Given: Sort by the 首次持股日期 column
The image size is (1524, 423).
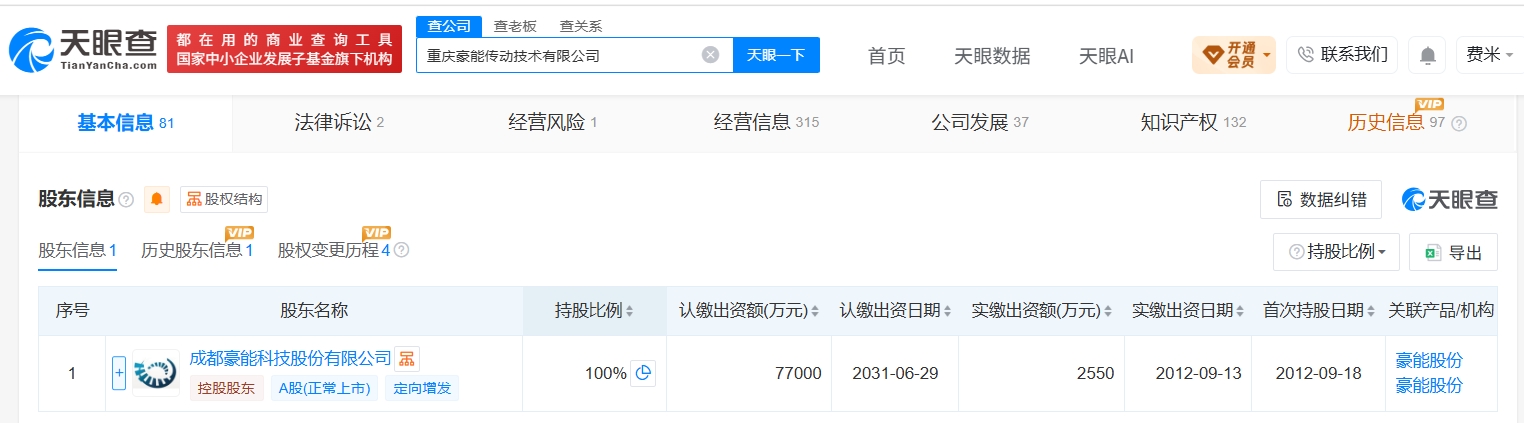Looking at the screenshot, I should coord(1312,311).
